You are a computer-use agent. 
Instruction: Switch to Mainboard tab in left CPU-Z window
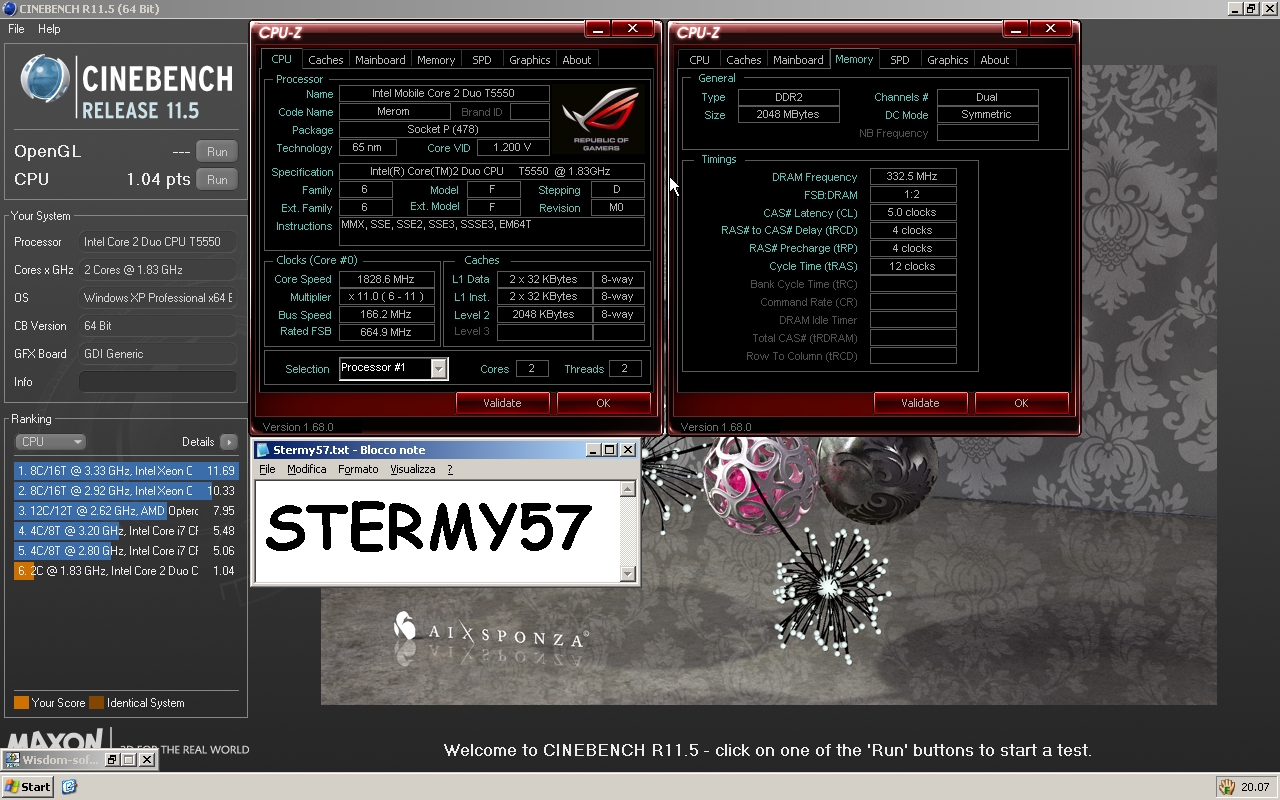point(380,60)
